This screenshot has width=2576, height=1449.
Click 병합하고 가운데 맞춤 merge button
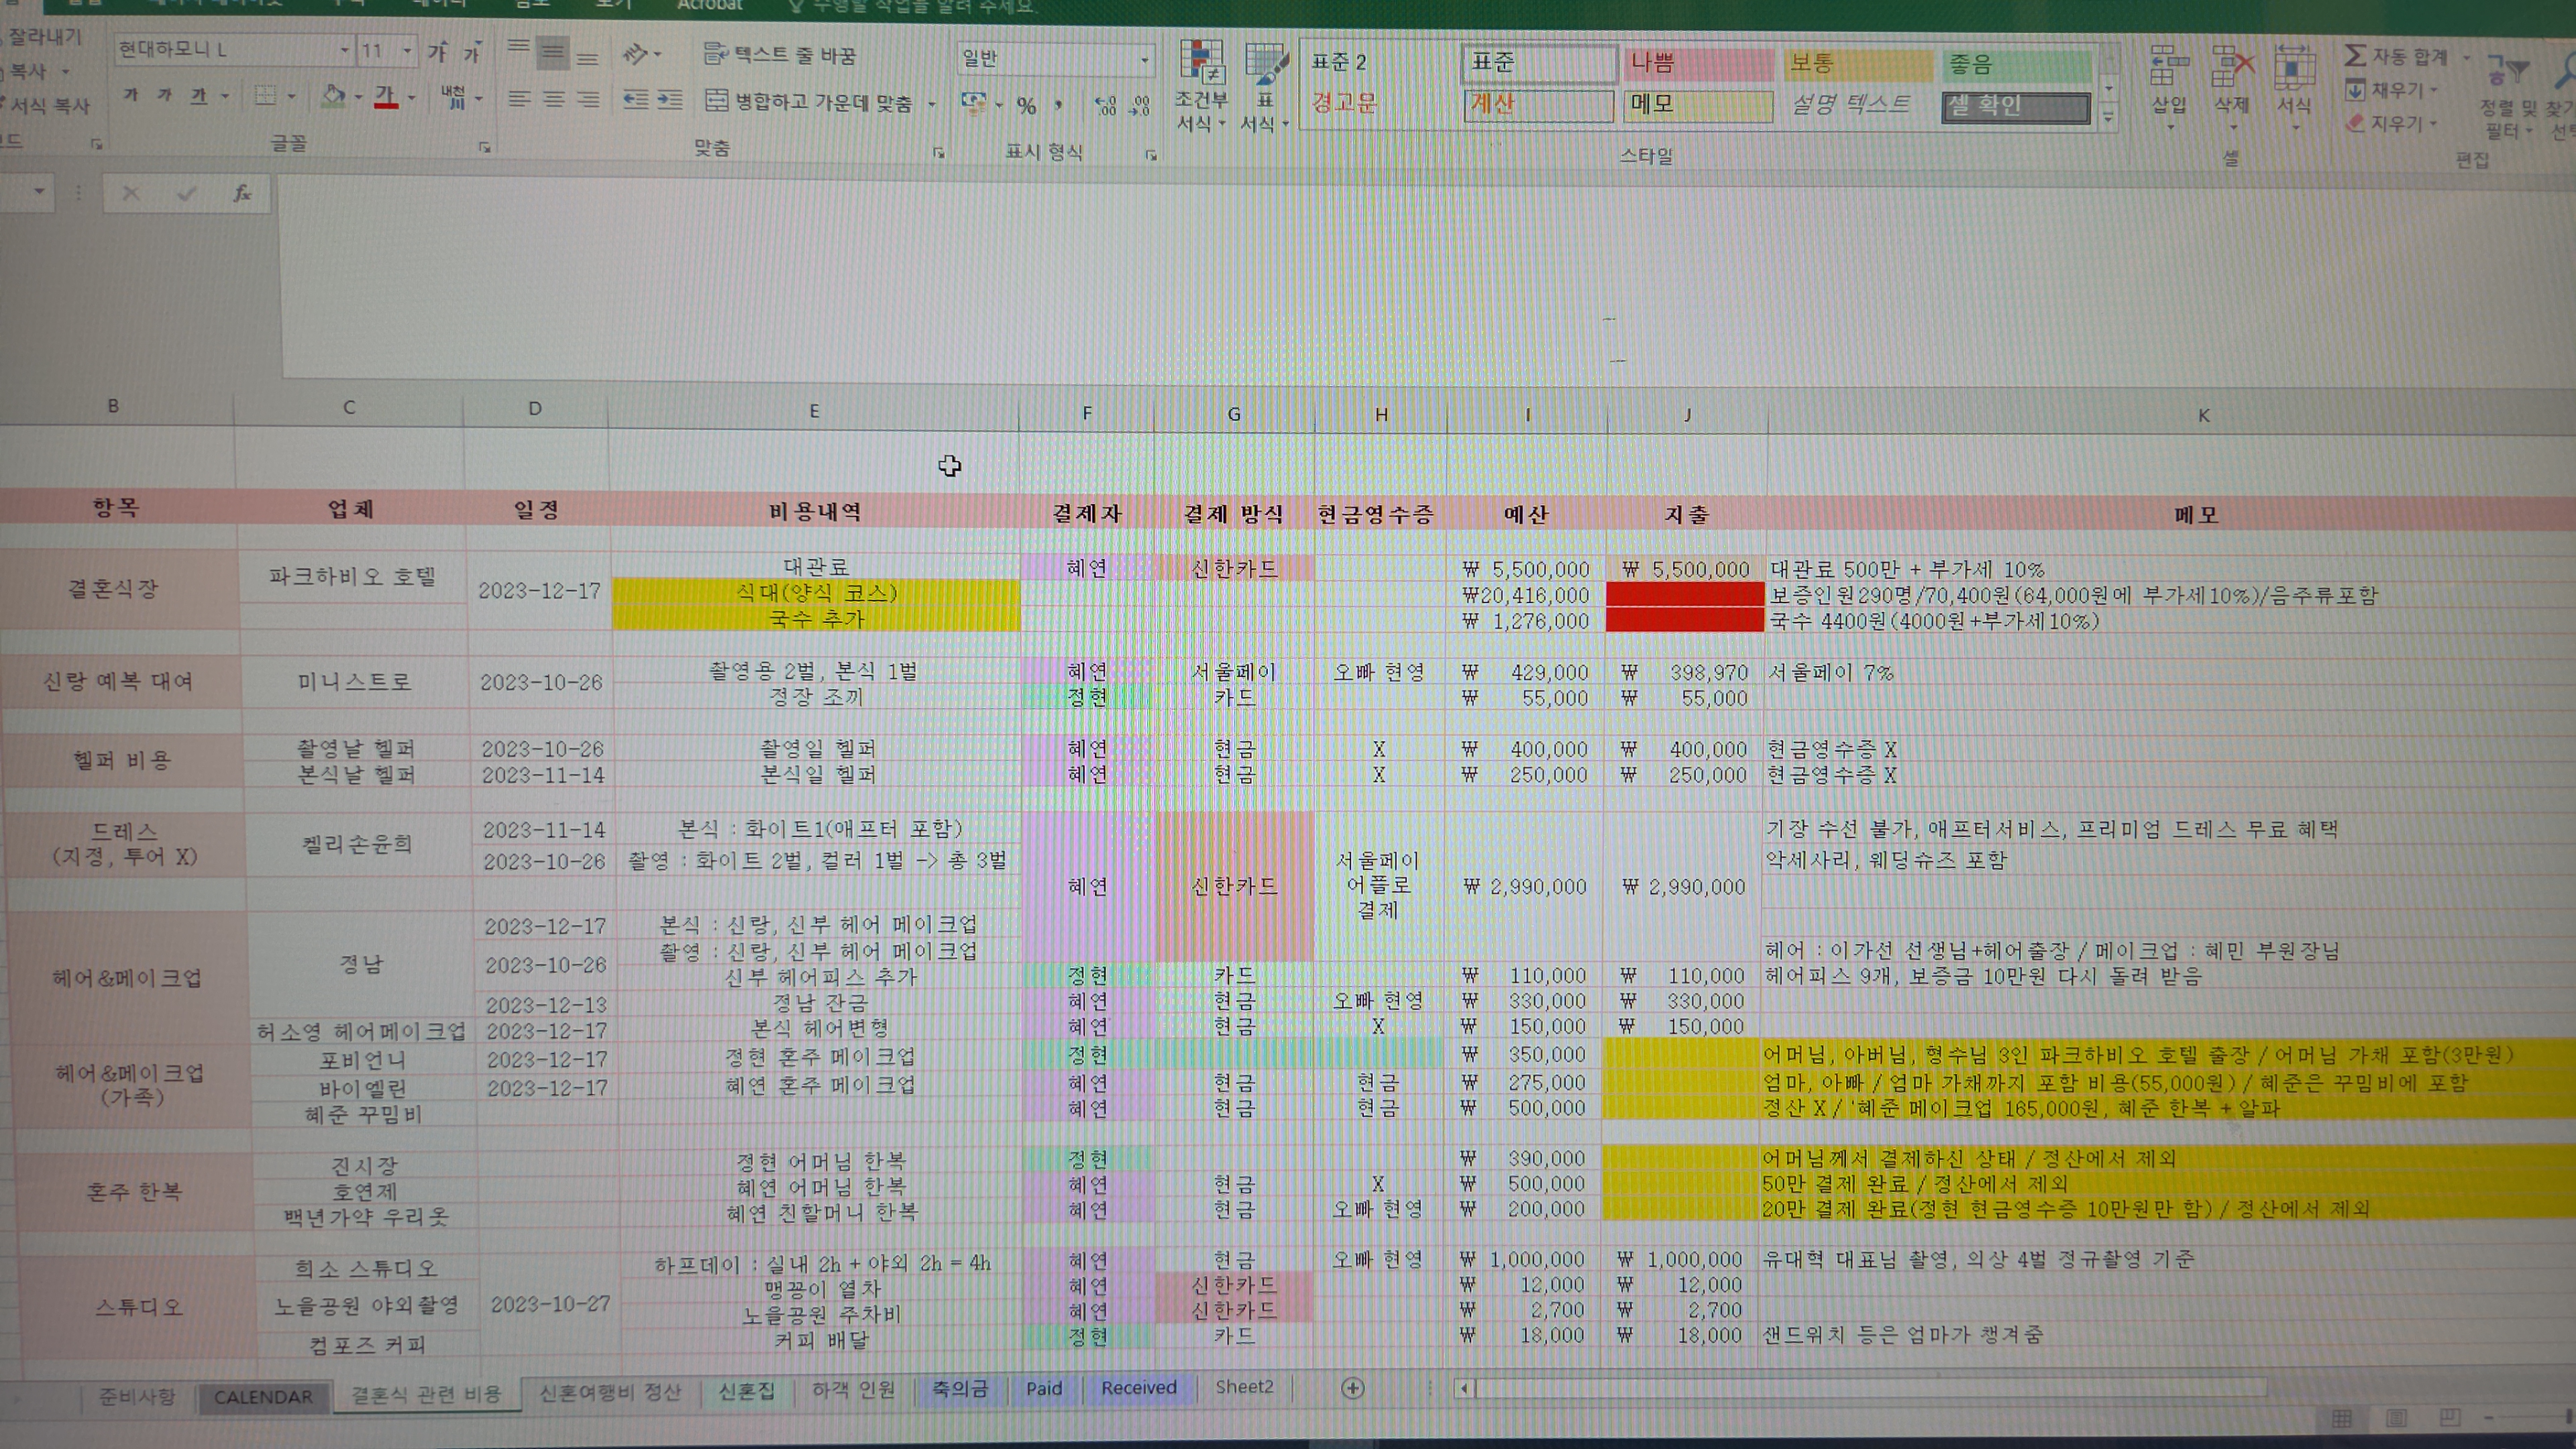[x=809, y=102]
